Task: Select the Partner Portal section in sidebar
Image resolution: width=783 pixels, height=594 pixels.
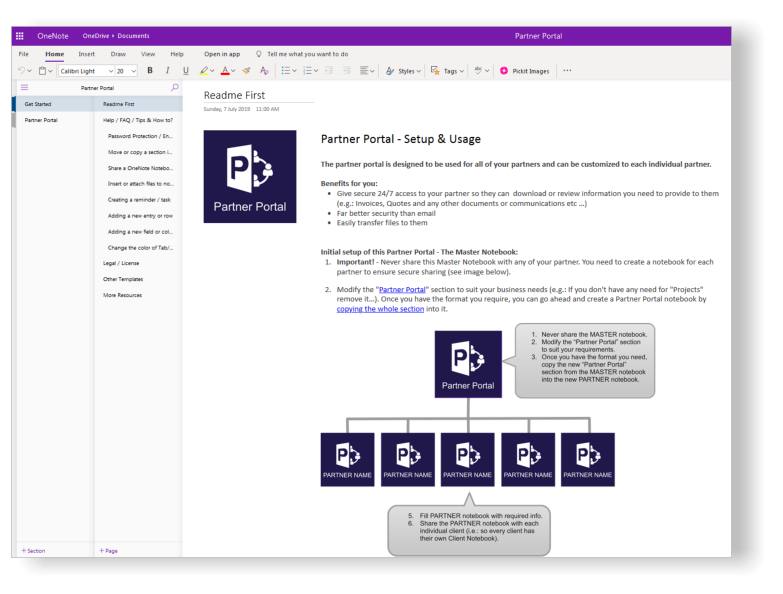Action: click(55, 120)
